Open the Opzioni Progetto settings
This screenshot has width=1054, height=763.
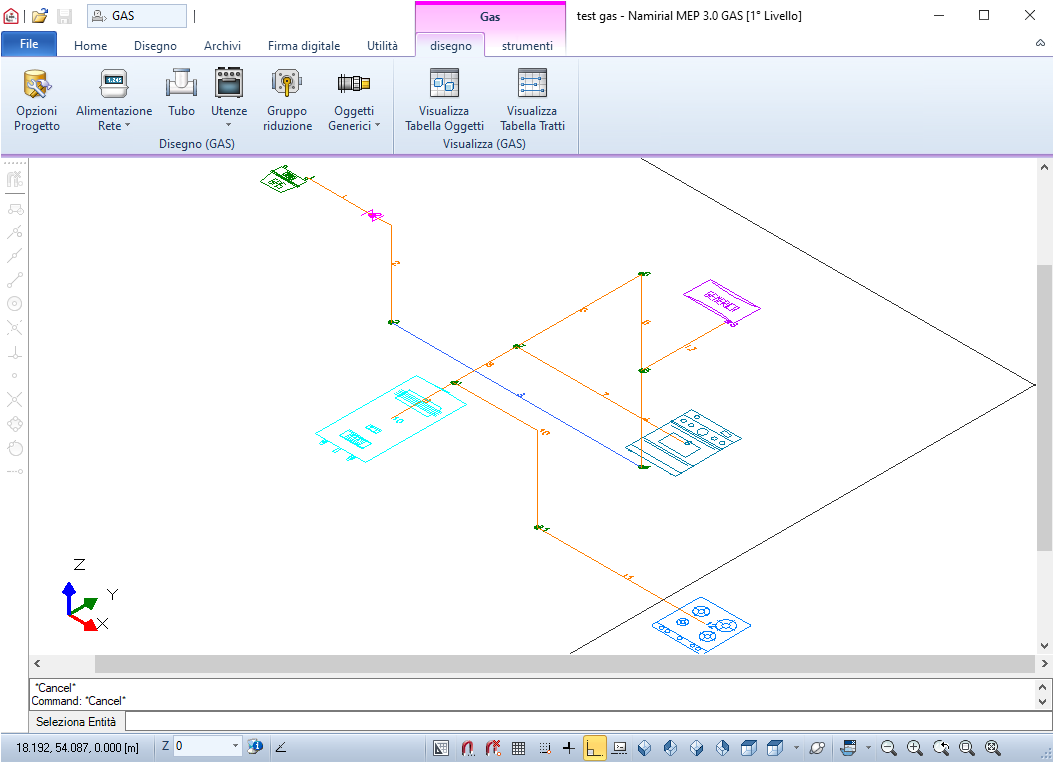pyautogui.click(x=37, y=101)
